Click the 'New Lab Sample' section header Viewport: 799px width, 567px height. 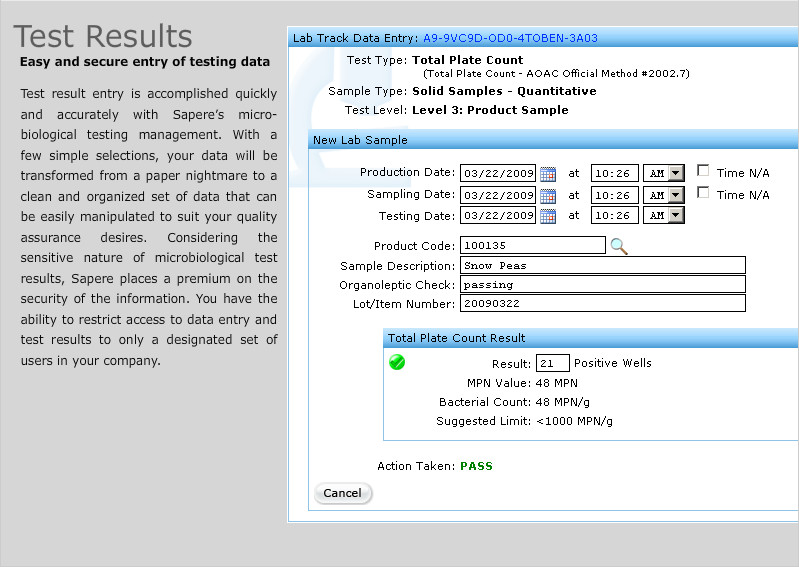pyautogui.click(x=360, y=140)
